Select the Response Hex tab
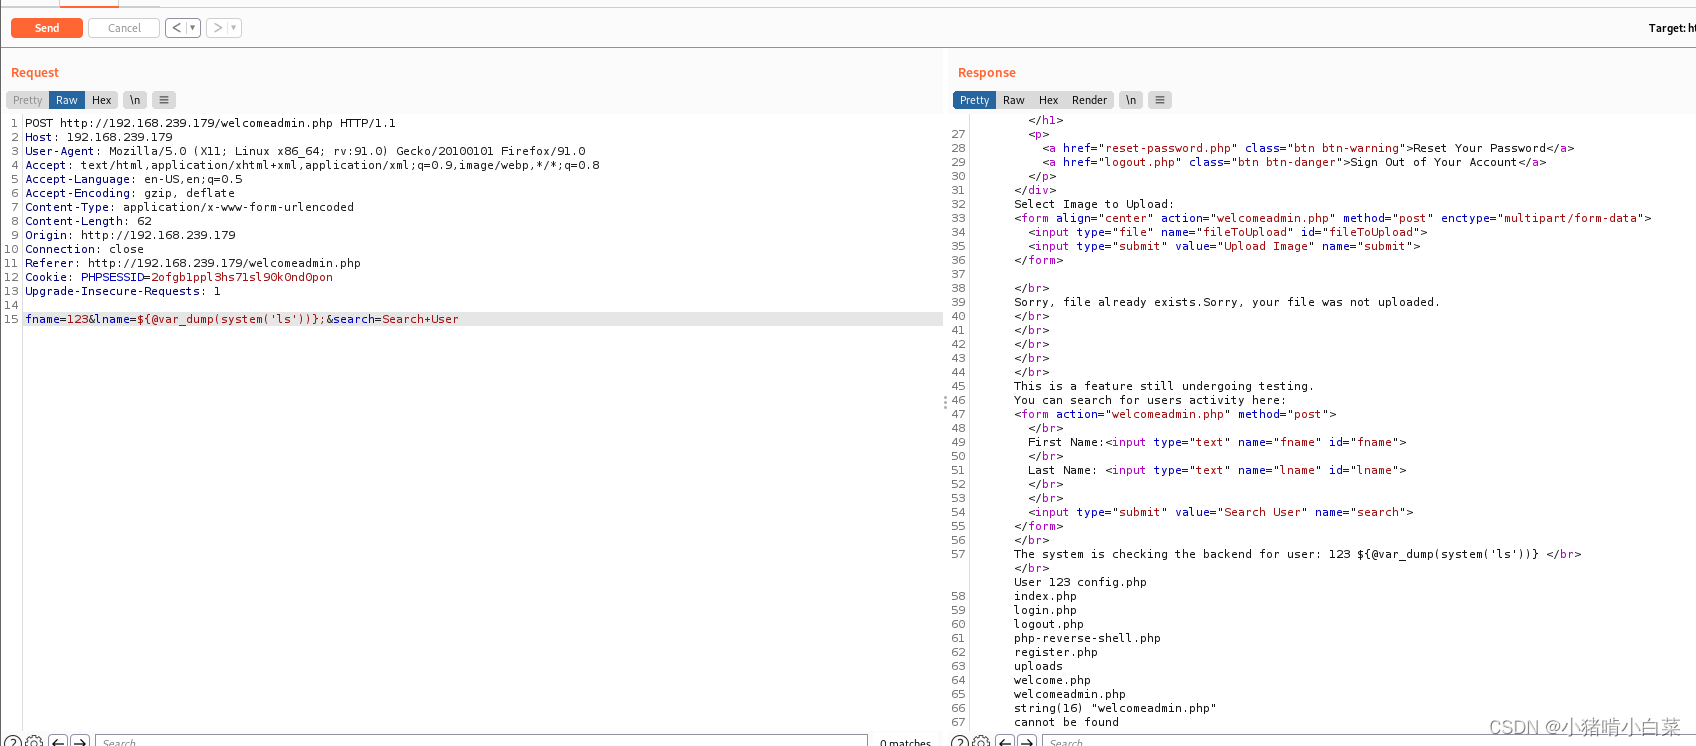This screenshot has height=746, width=1696. (x=1048, y=100)
